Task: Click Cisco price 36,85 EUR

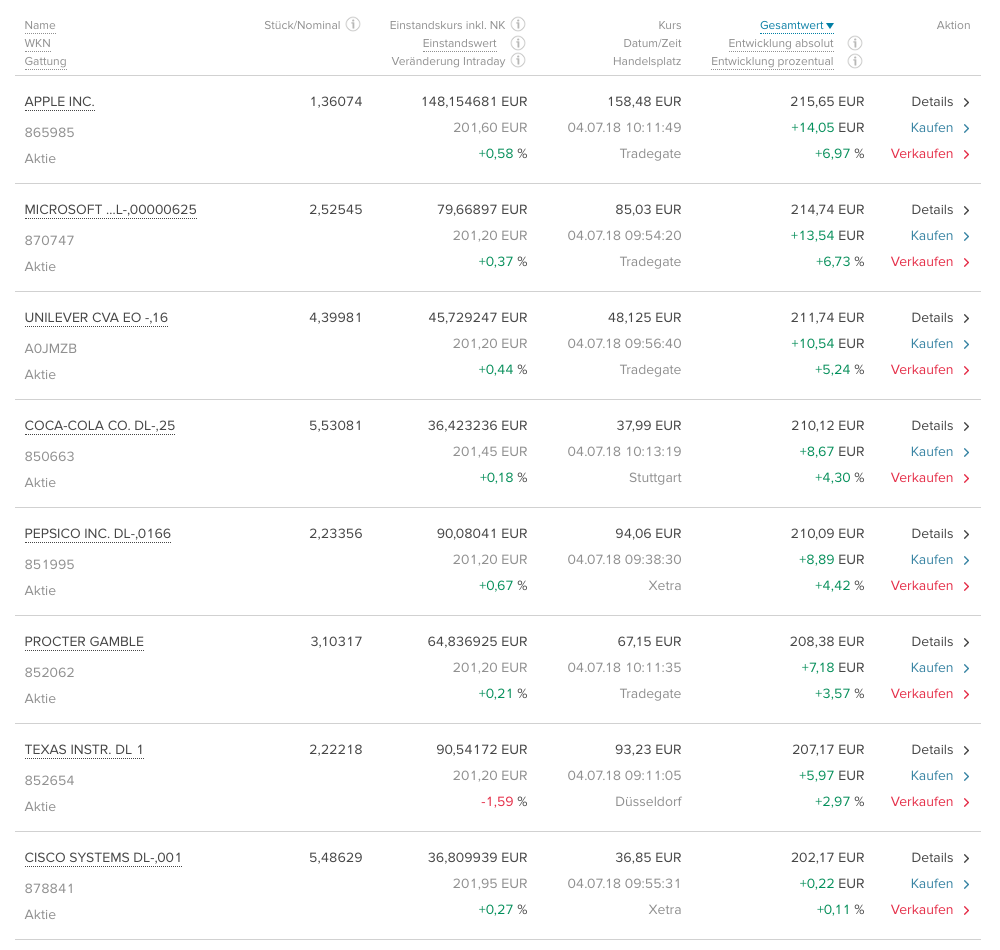Action: point(649,858)
